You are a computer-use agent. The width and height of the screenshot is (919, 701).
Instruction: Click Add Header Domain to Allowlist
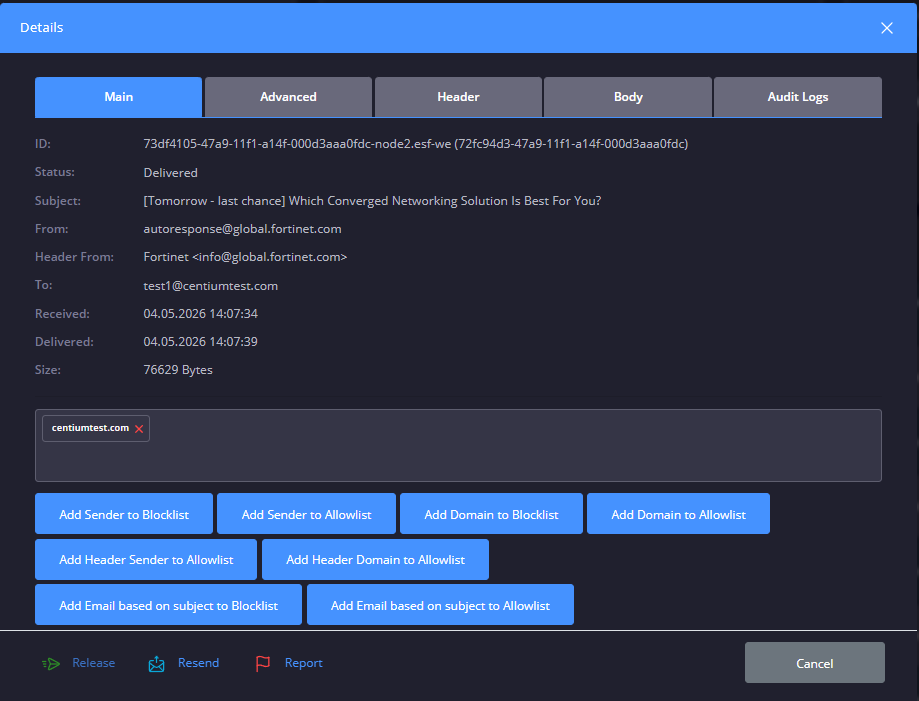pos(375,560)
